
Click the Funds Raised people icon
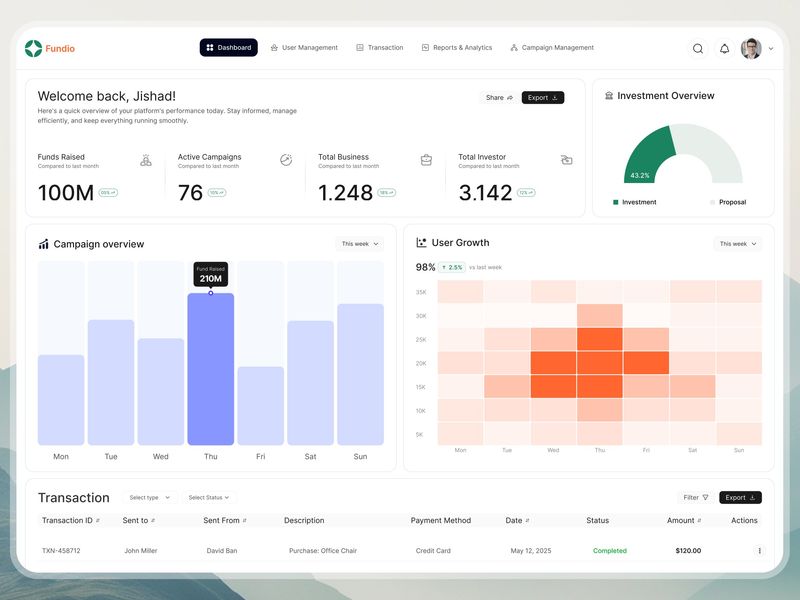[143, 162]
